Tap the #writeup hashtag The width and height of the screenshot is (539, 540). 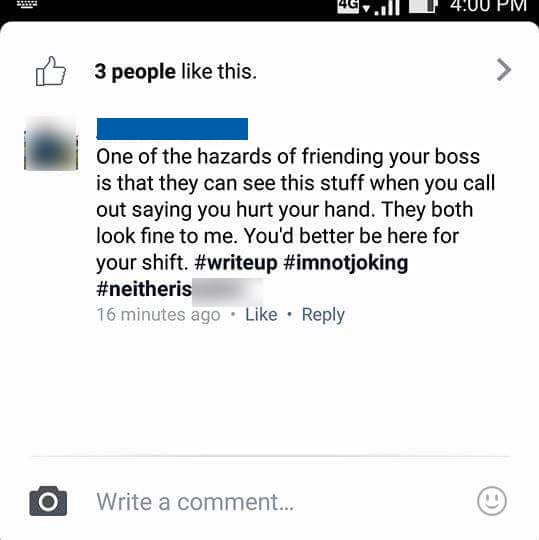tap(236, 263)
